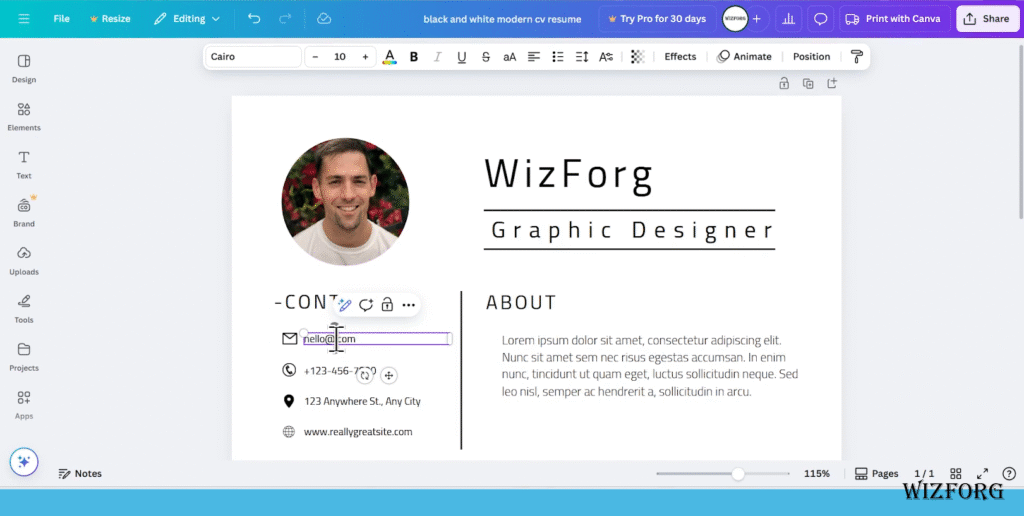Toggle underline formatting
Image resolution: width=1024 pixels, height=516 pixels.
[462, 57]
